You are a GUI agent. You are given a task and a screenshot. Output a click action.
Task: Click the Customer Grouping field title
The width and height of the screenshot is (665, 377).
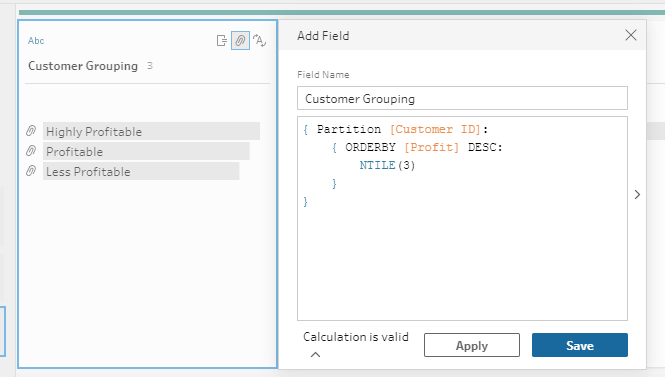(83, 66)
